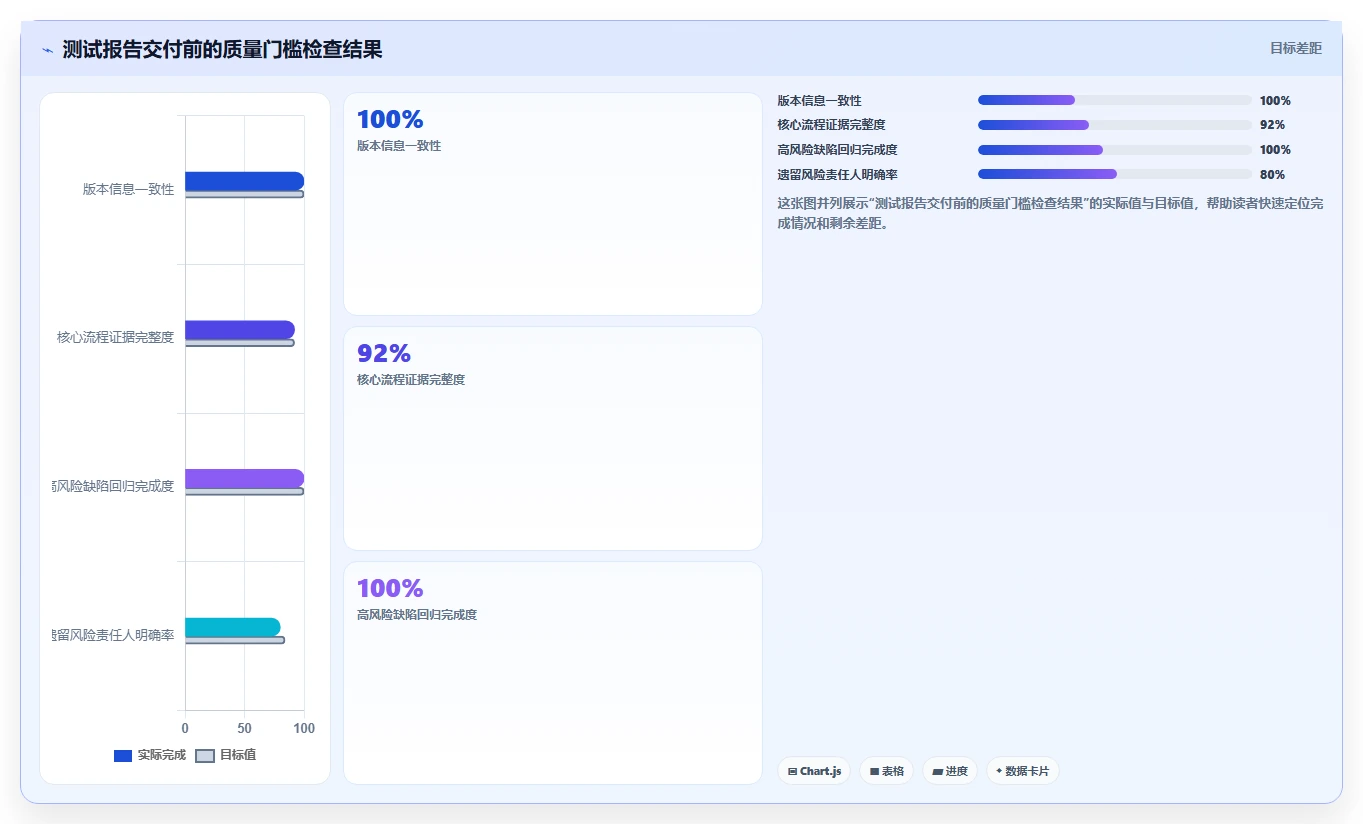Click the dashboard title 测试报告交付前的质量门槛检查结果
Viewport: 1363px width, 824px height.
tap(222, 49)
